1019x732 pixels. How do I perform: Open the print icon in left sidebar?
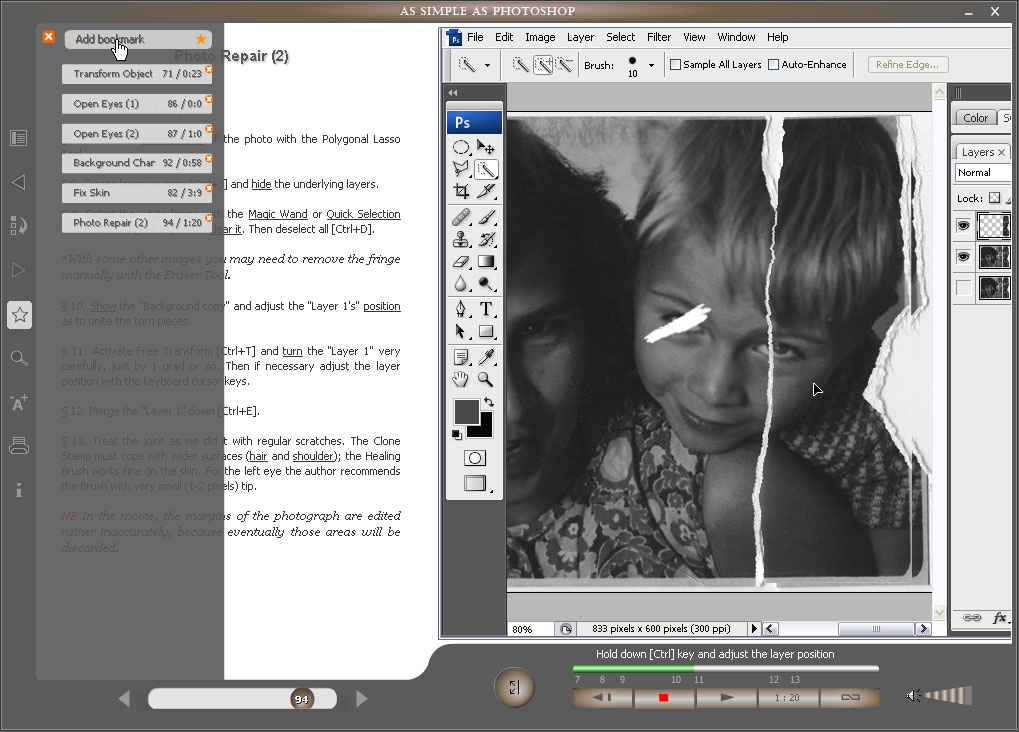[19, 445]
